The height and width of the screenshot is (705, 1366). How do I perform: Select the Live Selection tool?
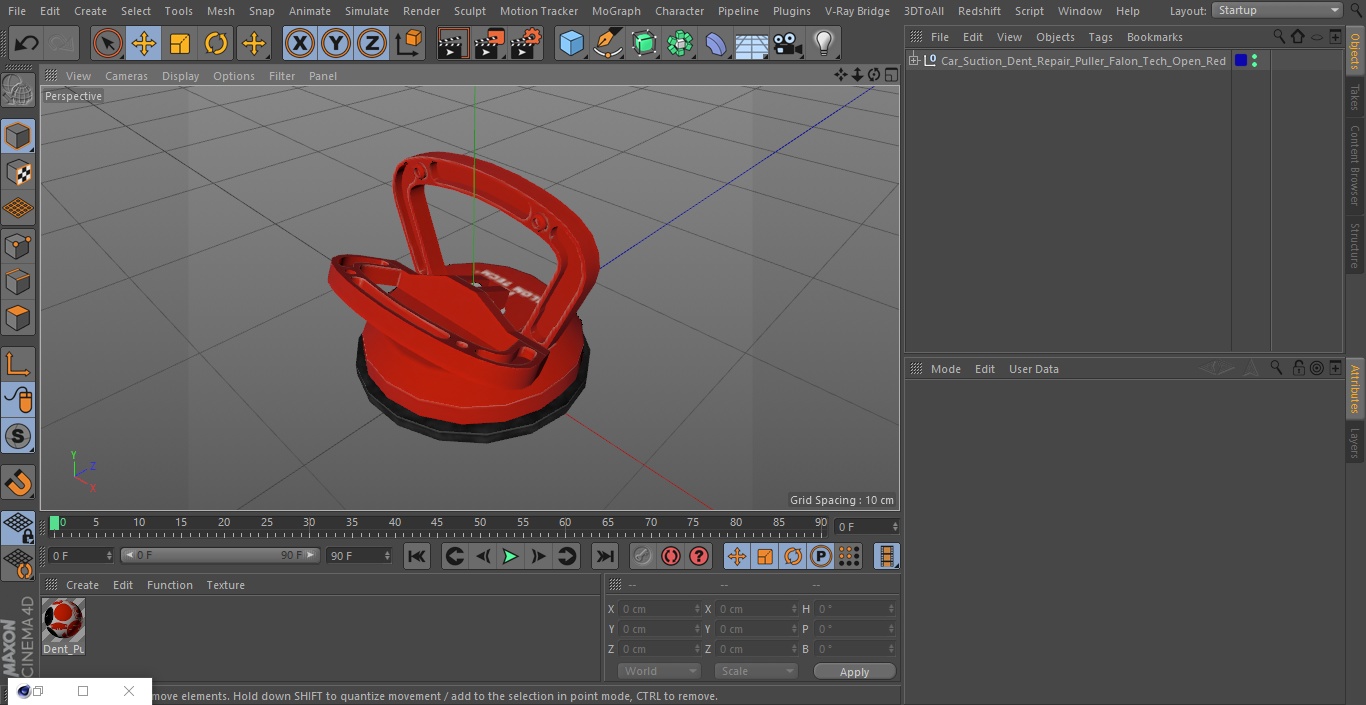coord(108,43)
